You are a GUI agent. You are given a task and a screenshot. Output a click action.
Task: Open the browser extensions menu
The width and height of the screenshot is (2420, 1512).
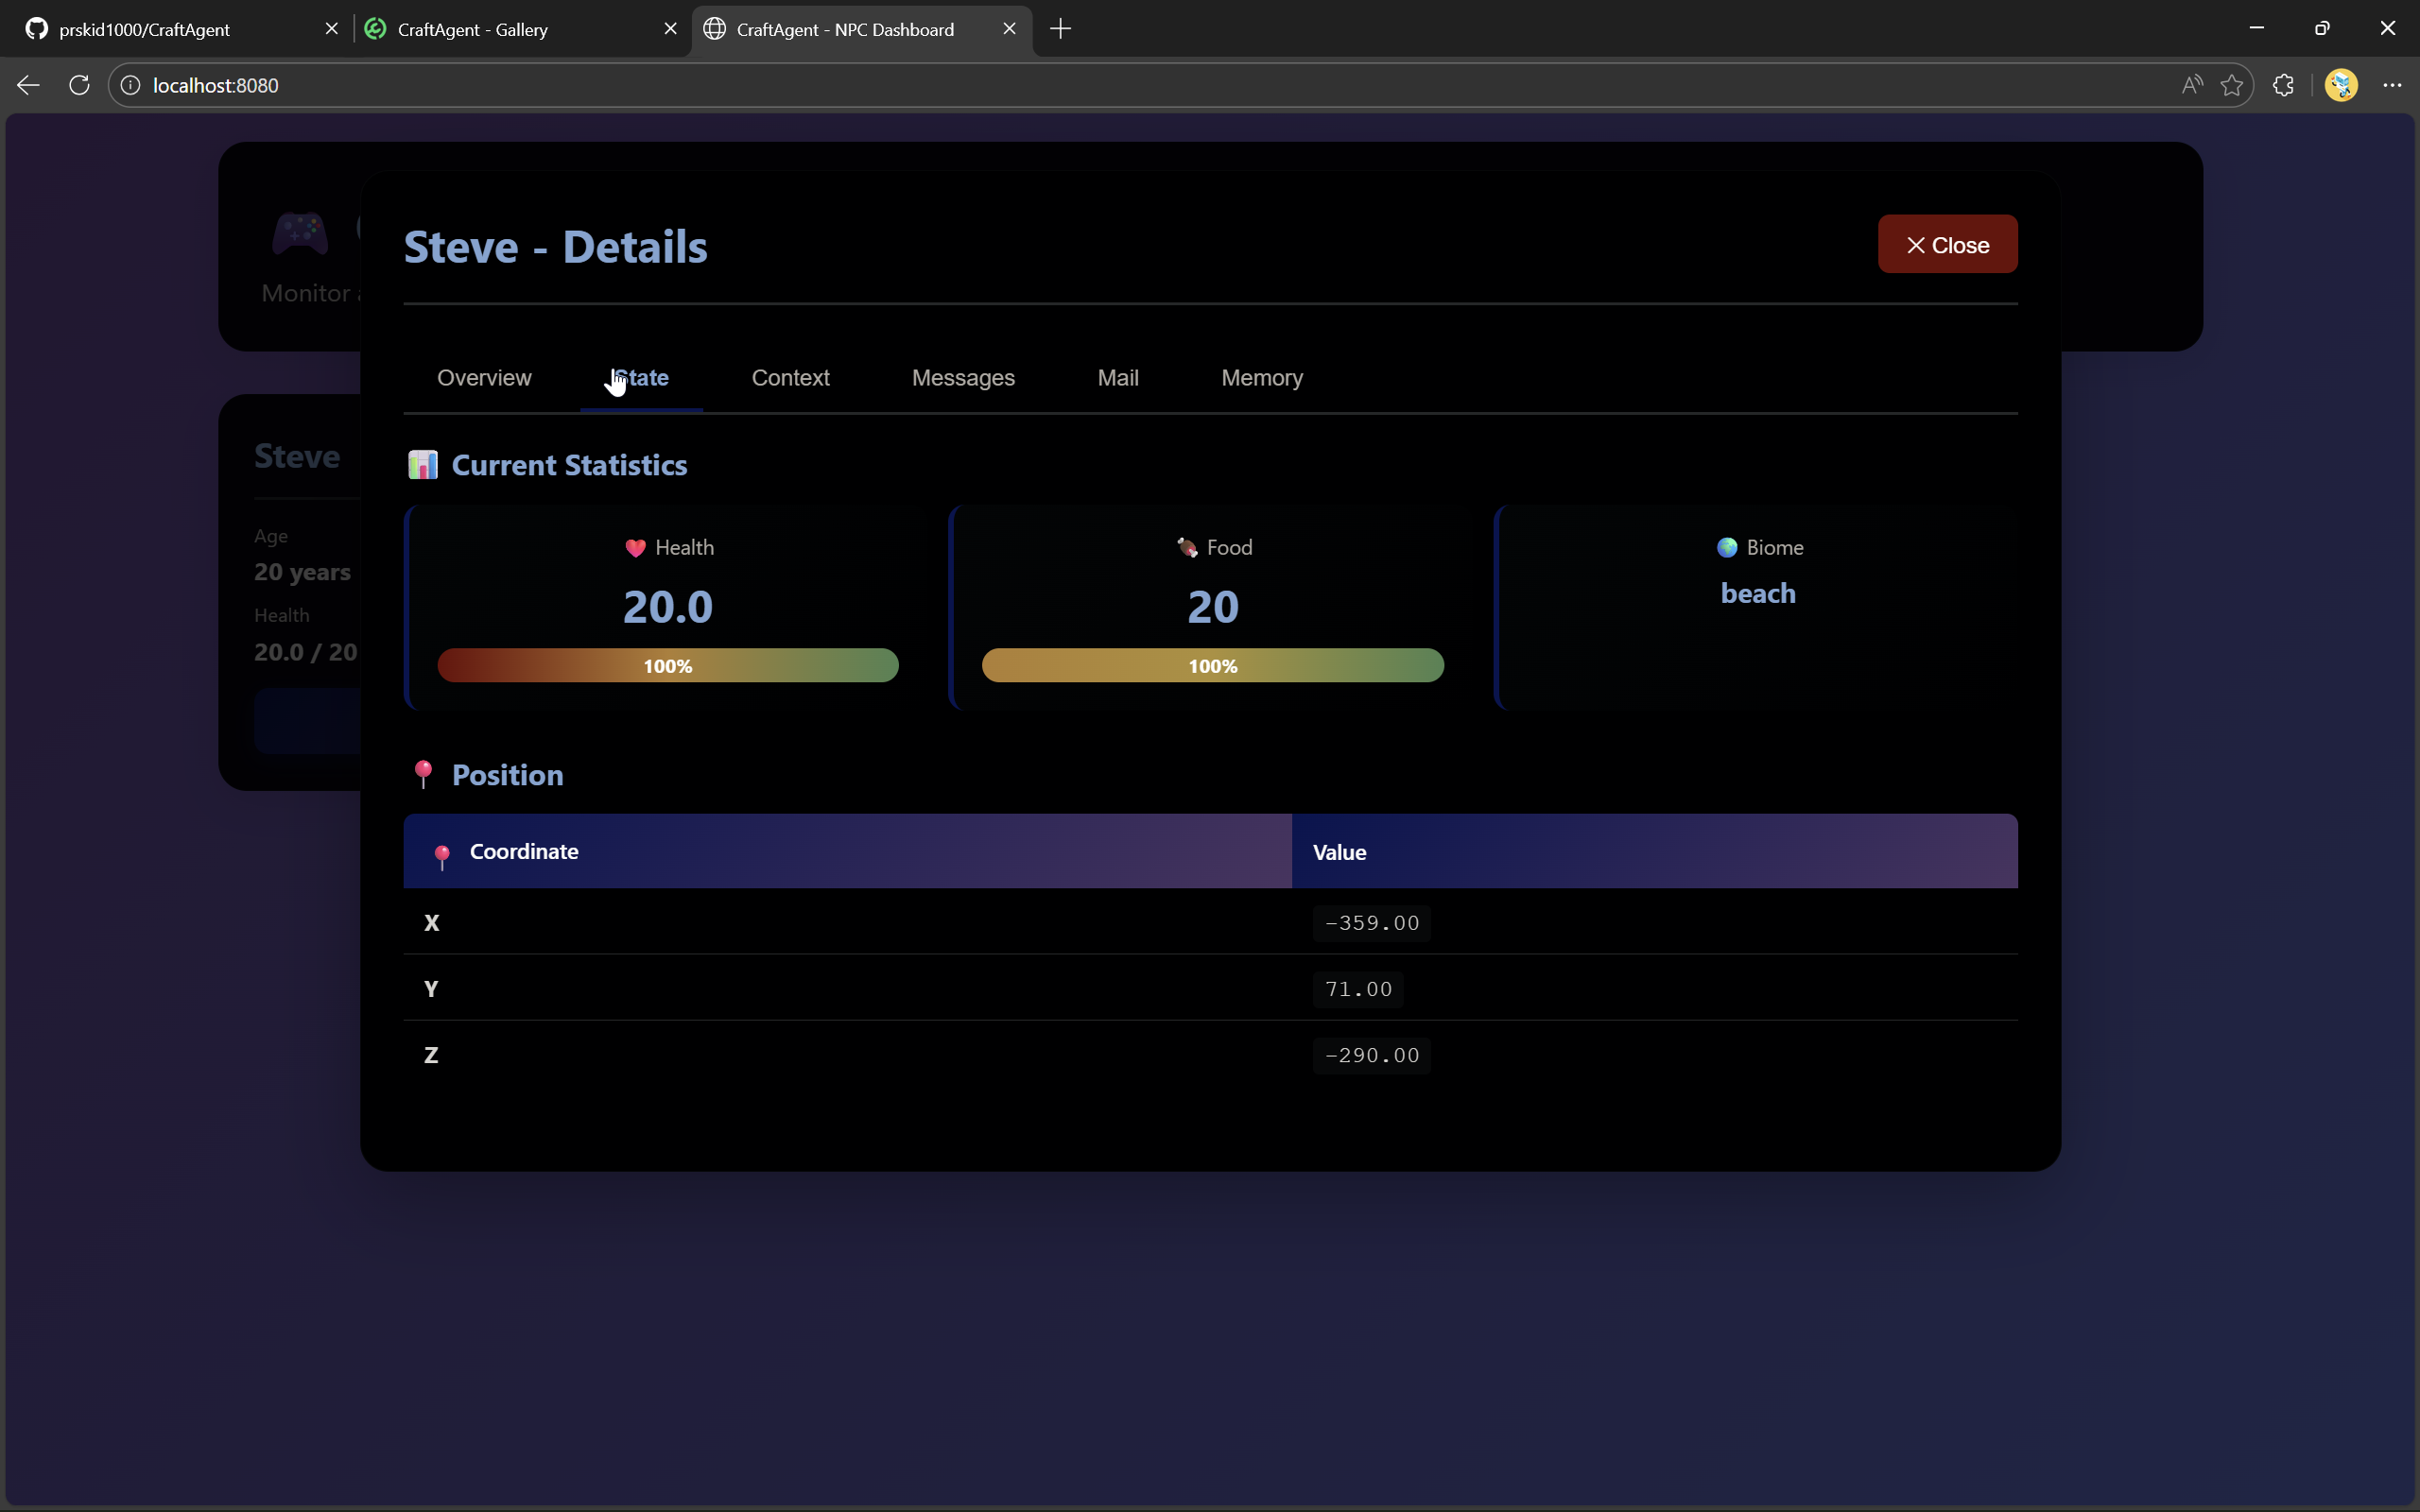coord(2284,85)
